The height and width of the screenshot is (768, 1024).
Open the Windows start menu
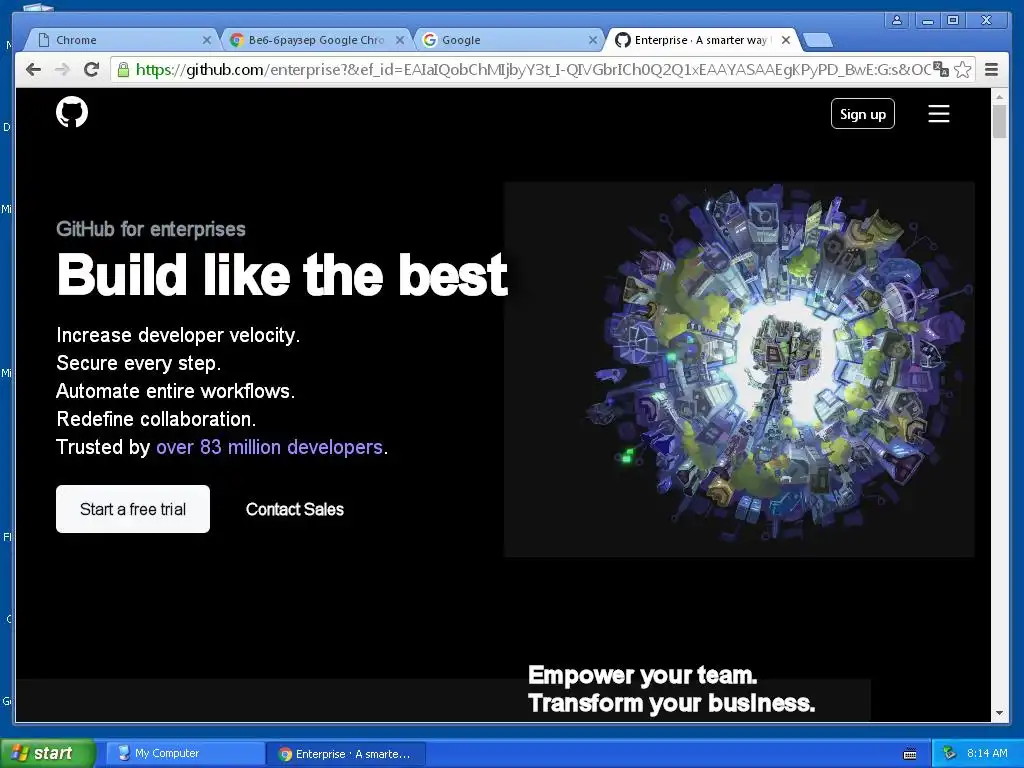click(47, 753)
